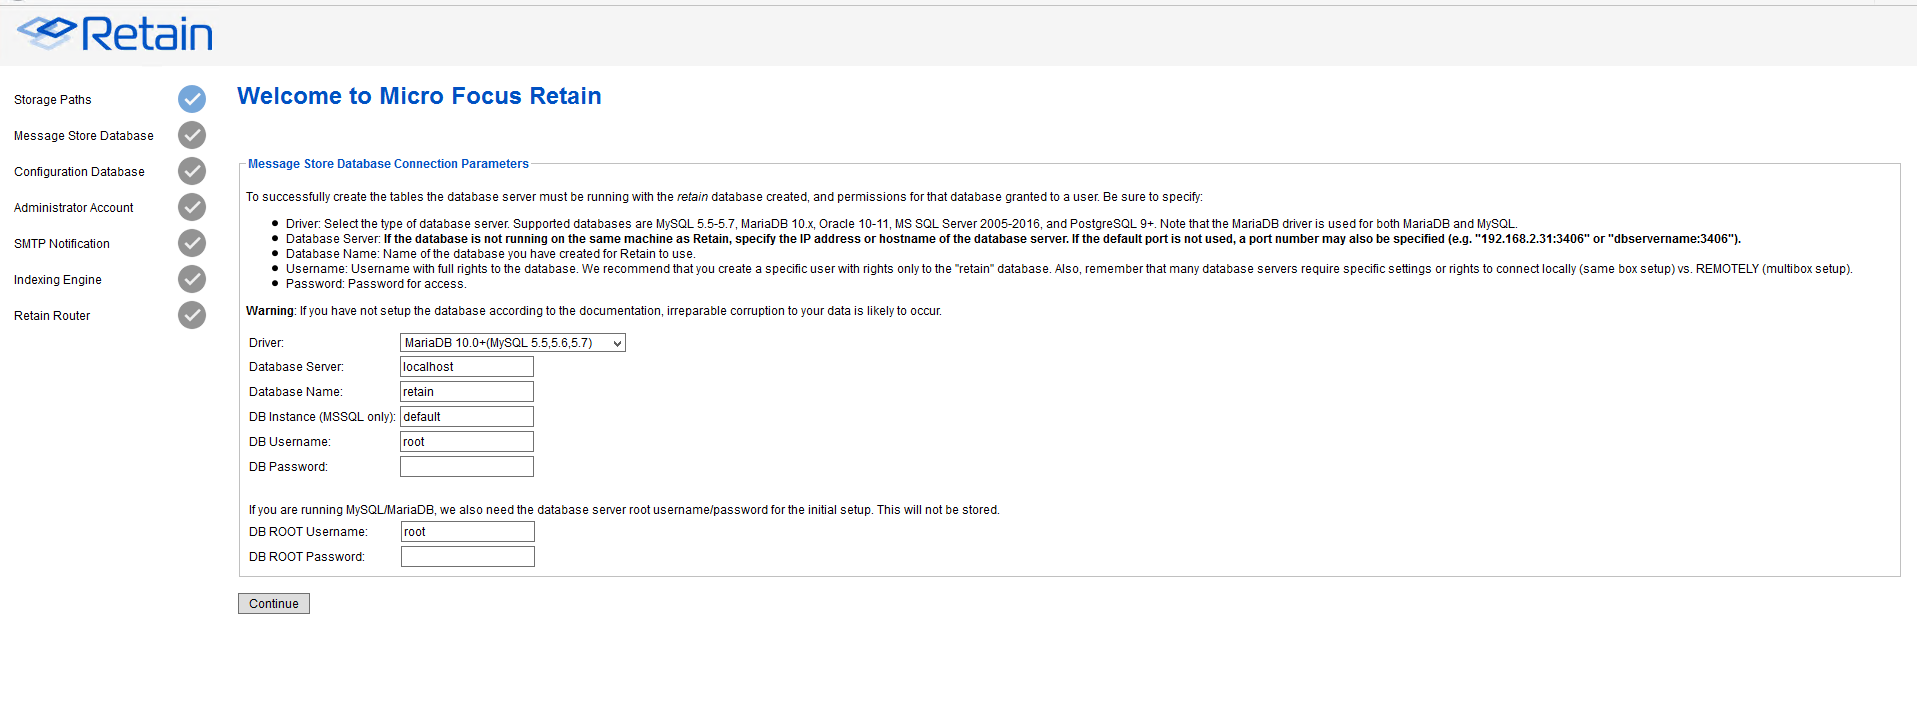Click the Retain logo icon
Screen dimensions: 1917x725
[x=47, y=33]
